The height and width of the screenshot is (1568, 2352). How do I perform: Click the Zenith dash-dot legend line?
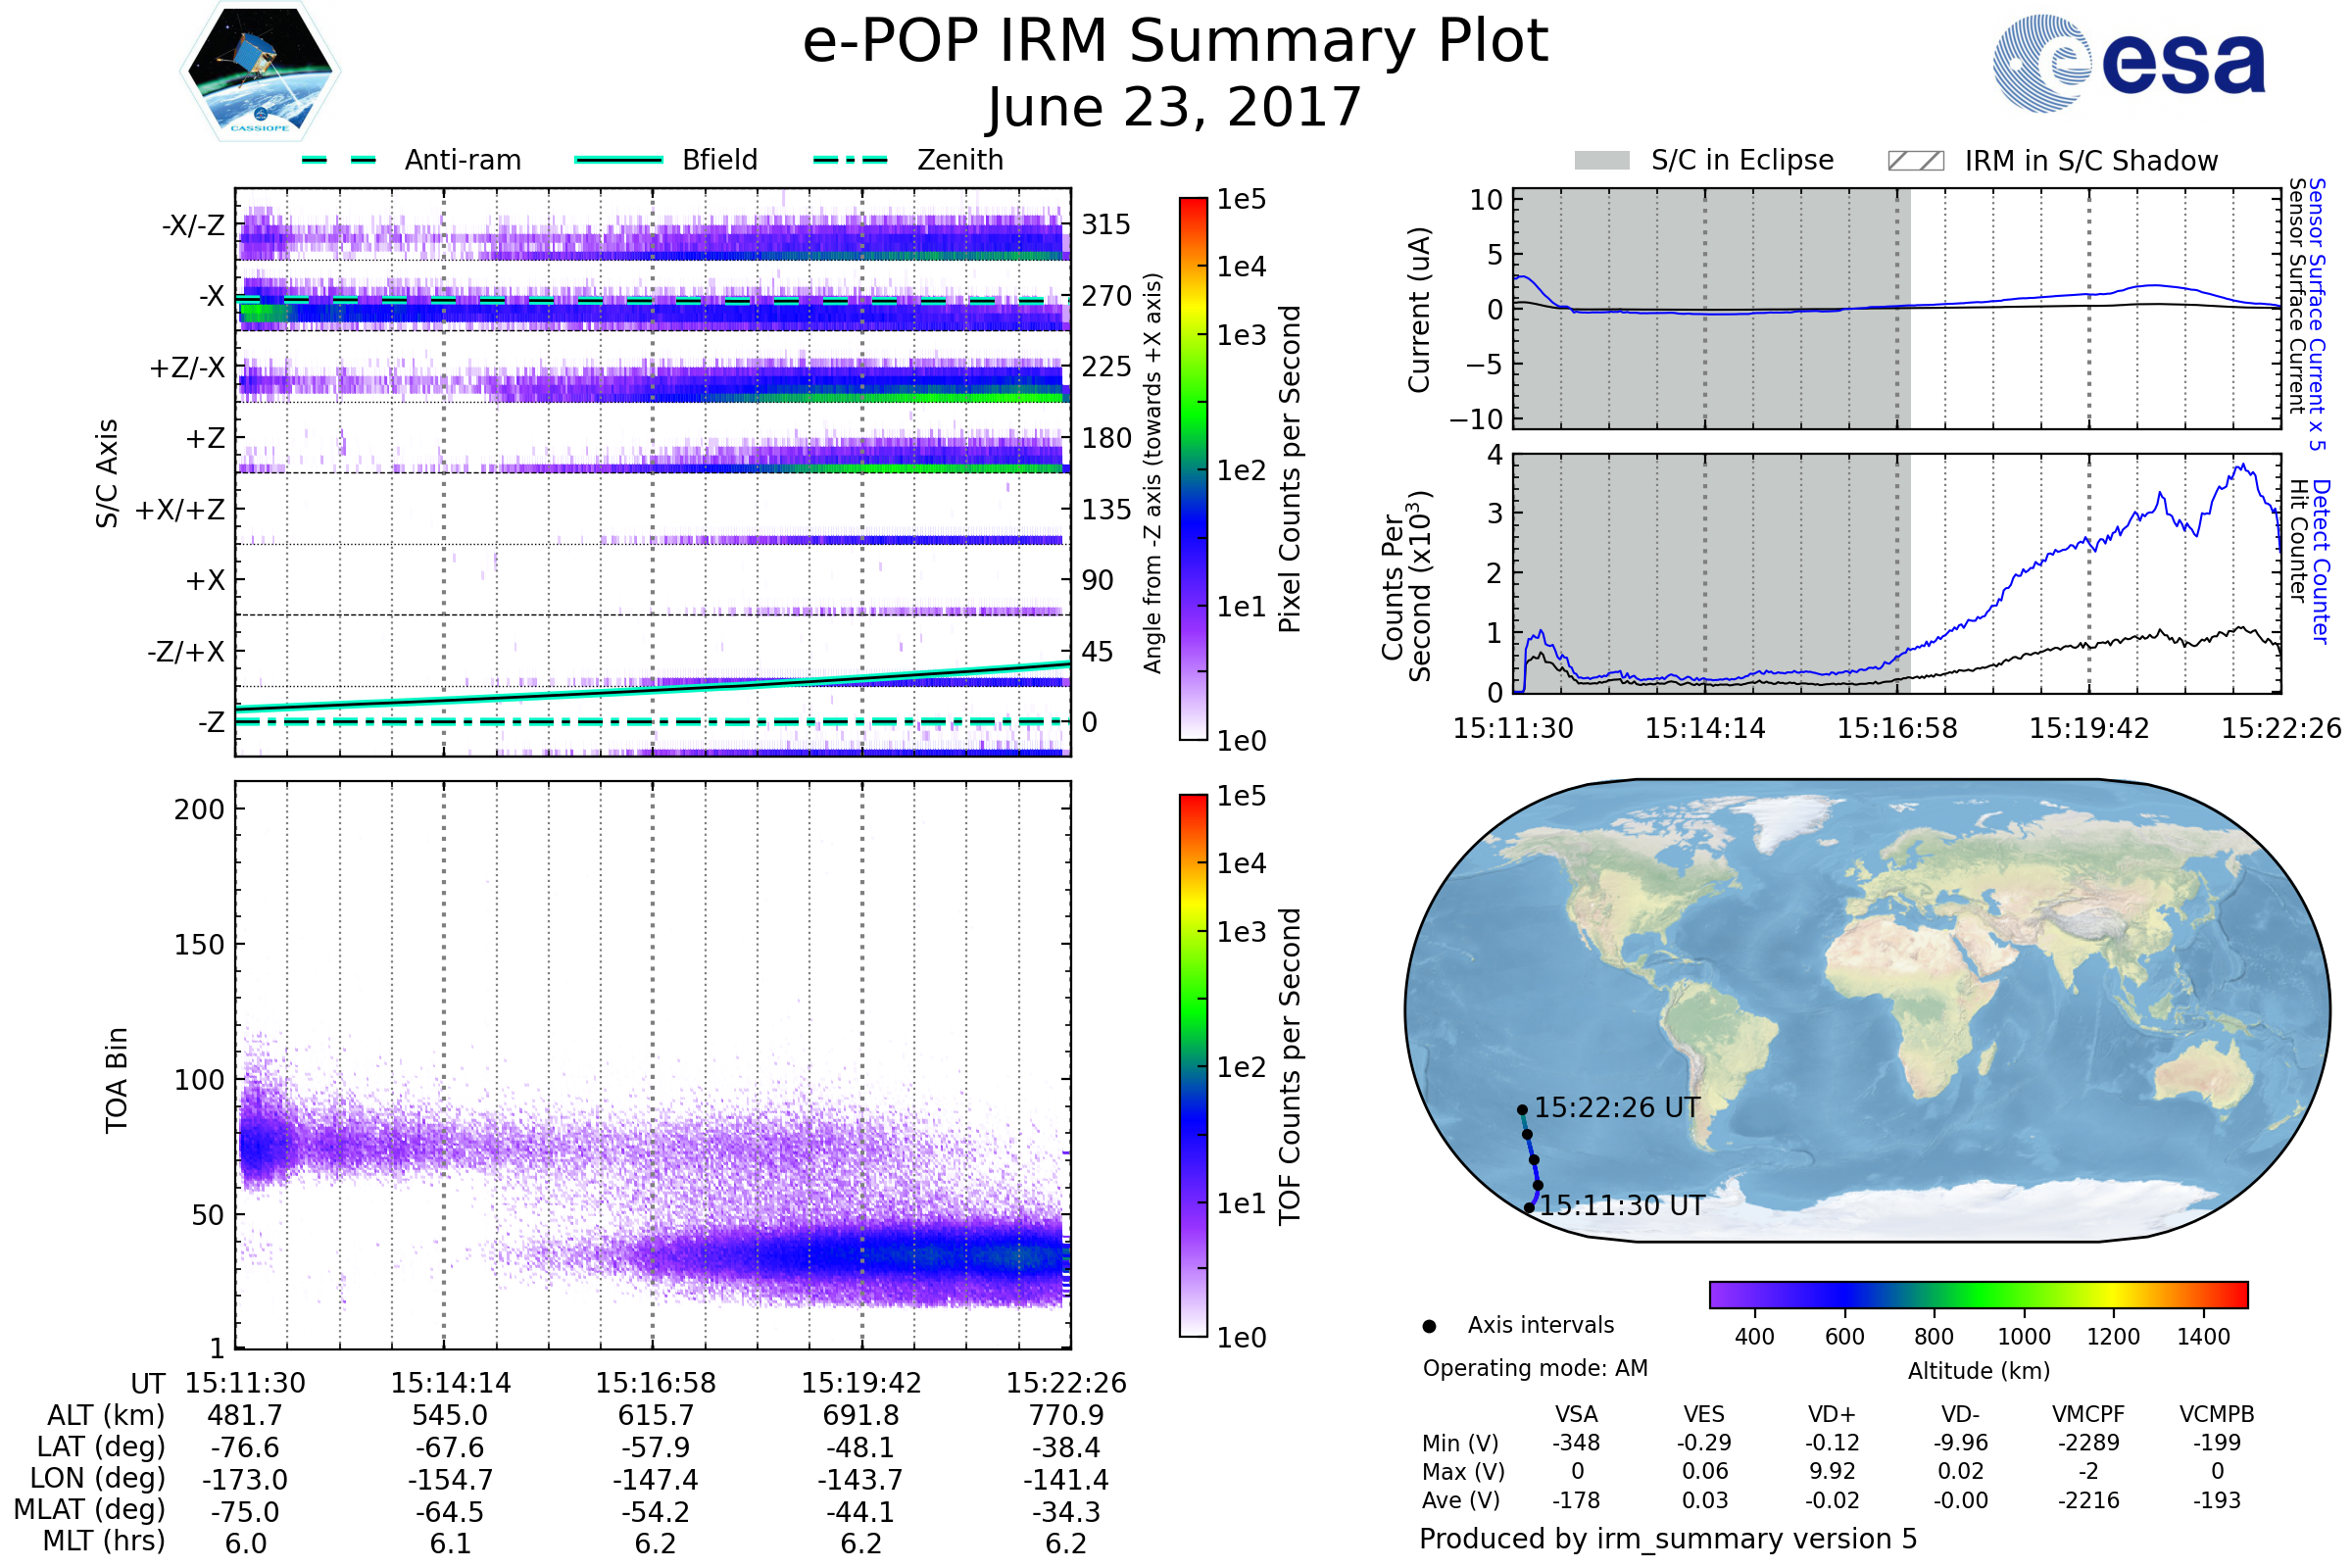point(851,160)
